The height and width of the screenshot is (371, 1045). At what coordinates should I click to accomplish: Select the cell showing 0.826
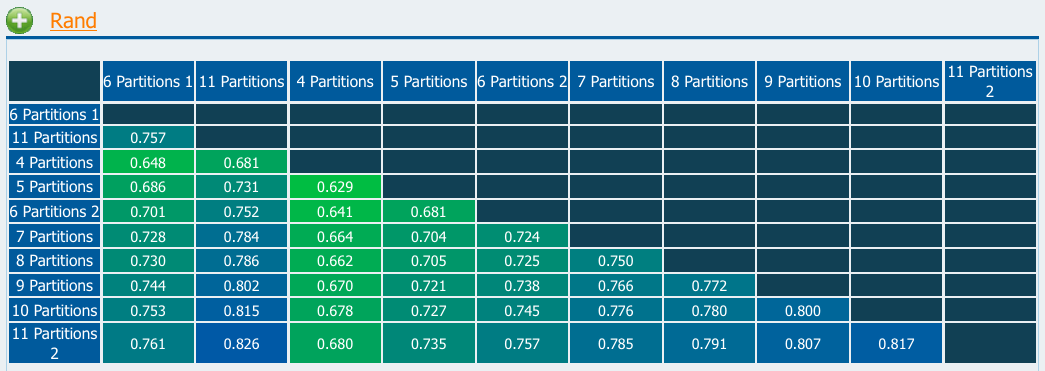pyautogui.click(x=241, y=343)
